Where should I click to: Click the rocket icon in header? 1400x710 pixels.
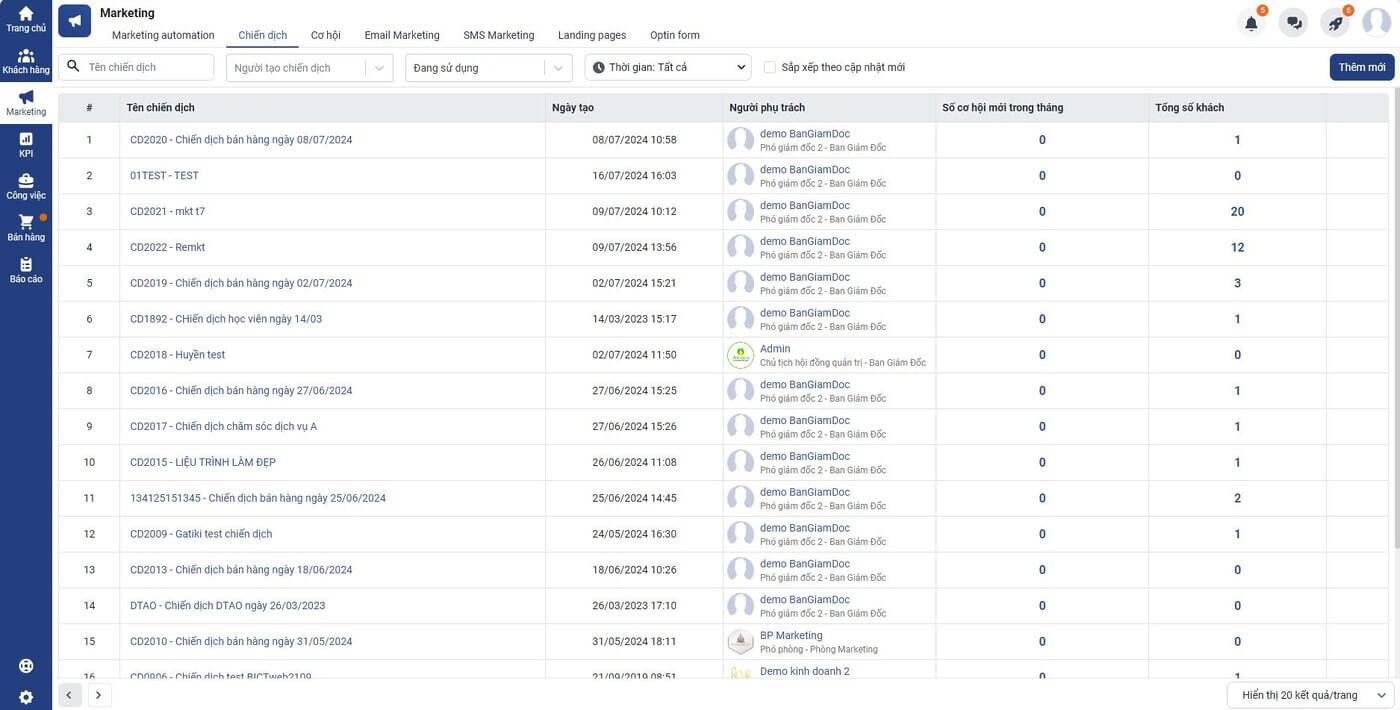[1336, 23]
